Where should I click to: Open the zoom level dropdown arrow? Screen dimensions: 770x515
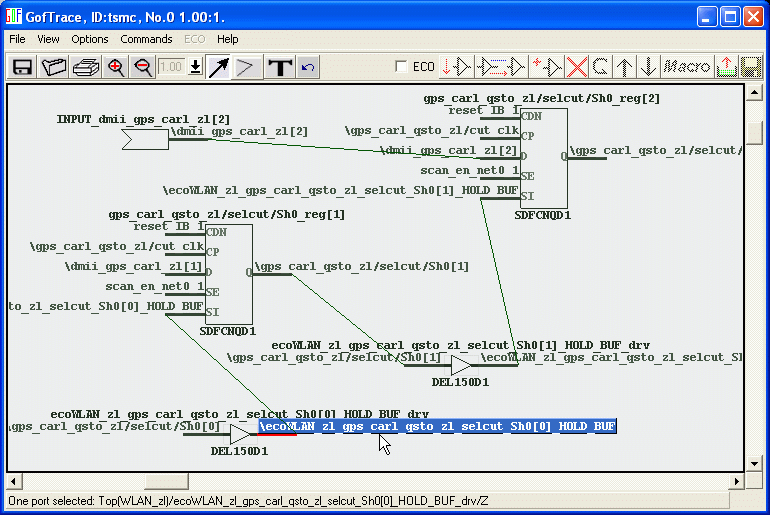coord(195,67)
